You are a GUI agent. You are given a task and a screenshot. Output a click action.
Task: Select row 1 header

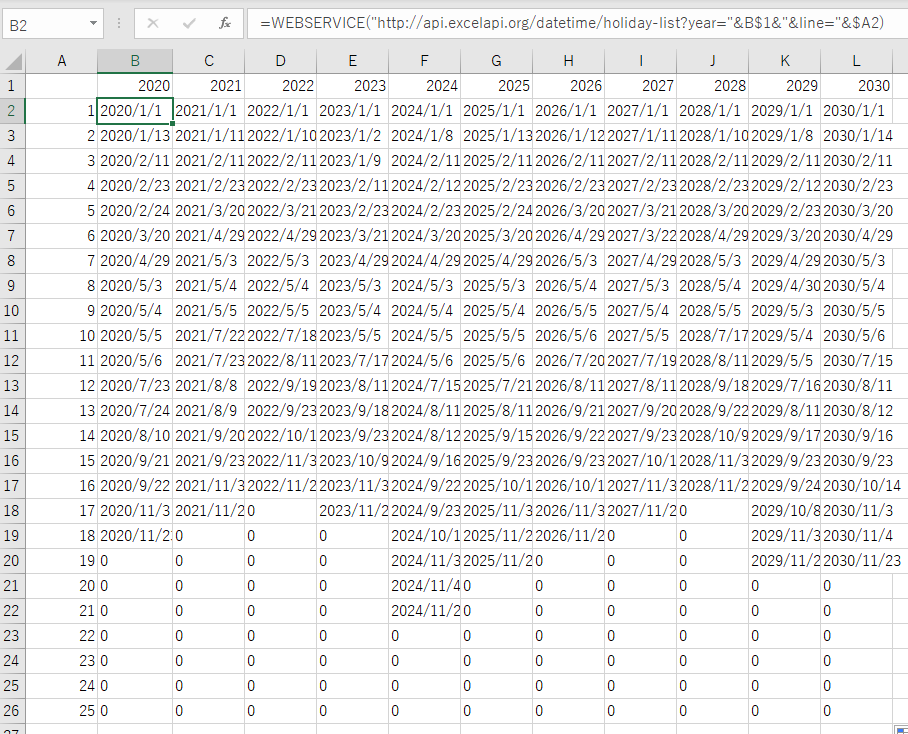click(12, 86)
